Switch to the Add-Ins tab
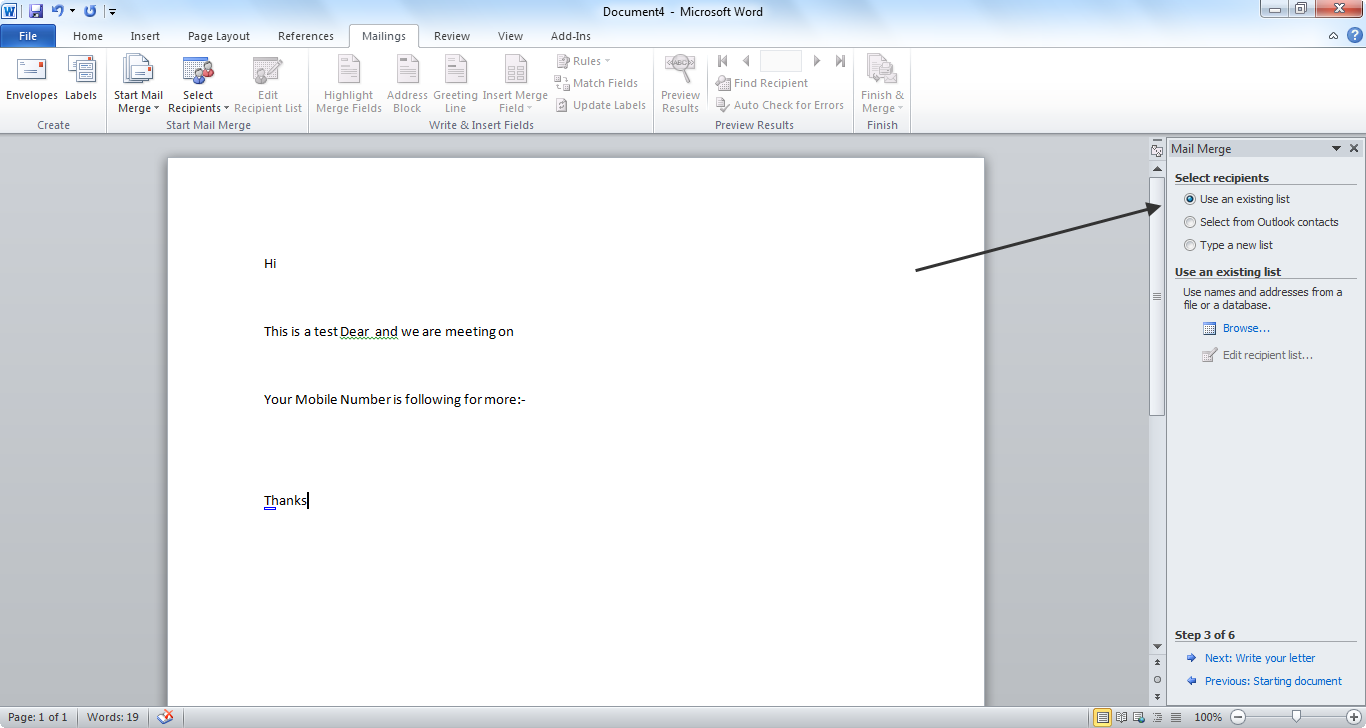Viewport: 1366px width, 728px height. [x=571, y=36]
